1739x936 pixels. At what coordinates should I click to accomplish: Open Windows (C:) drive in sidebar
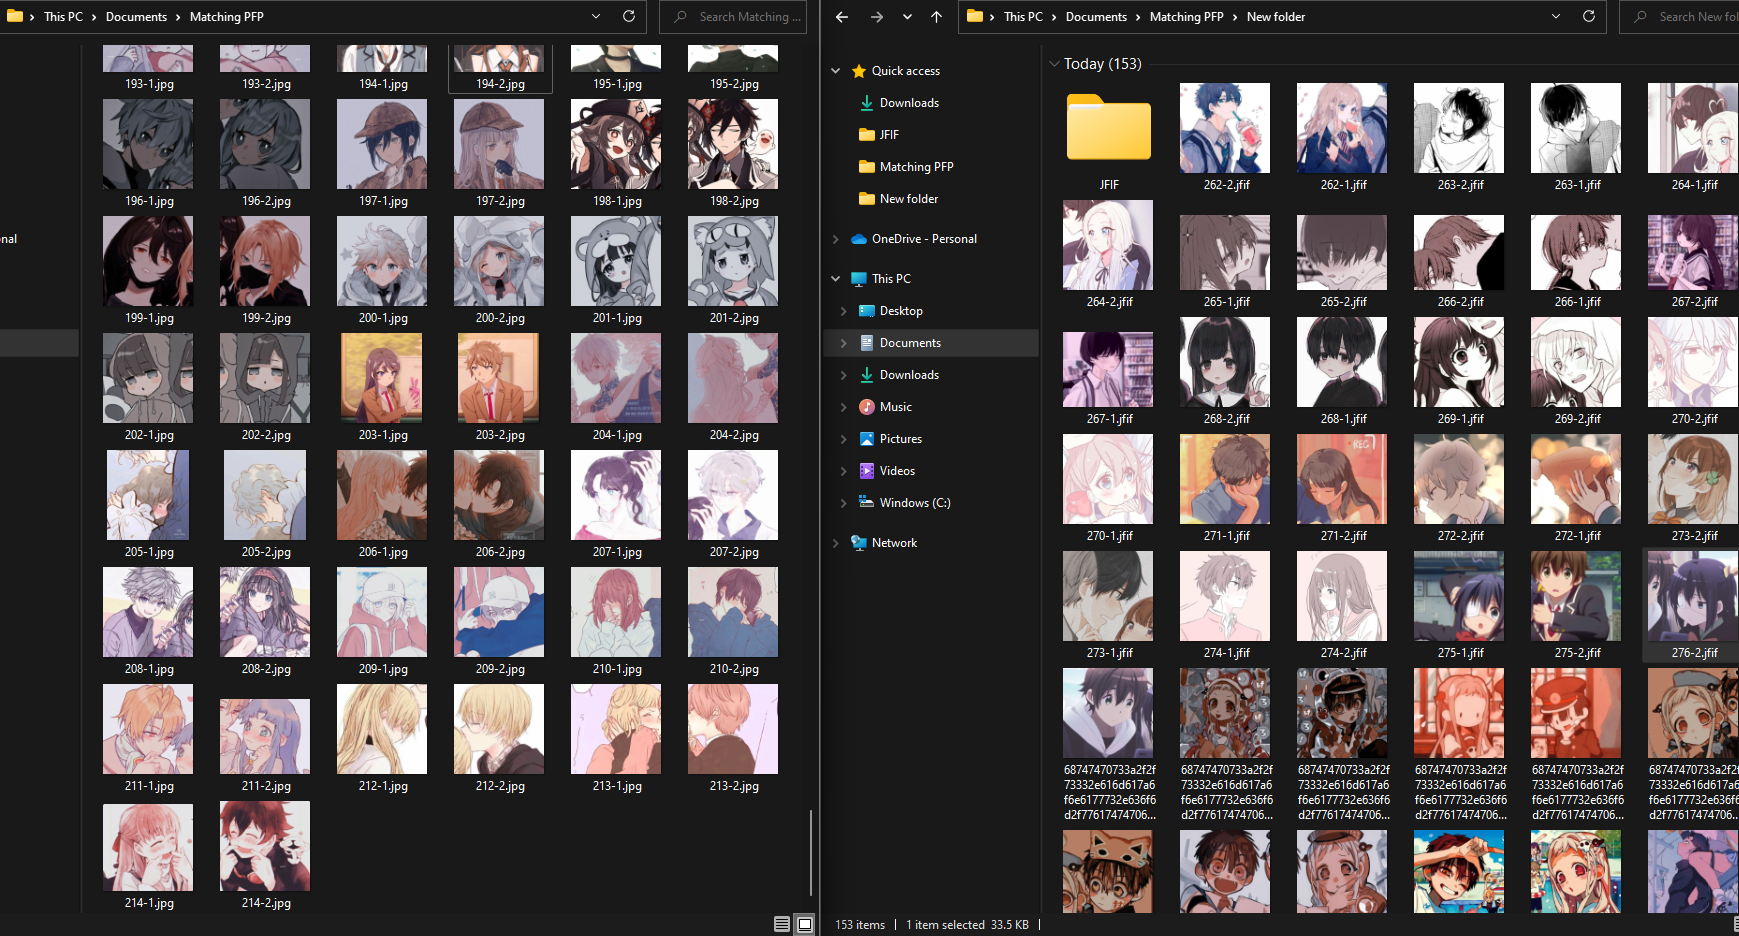pyautogui.click(x=914, y=503)
